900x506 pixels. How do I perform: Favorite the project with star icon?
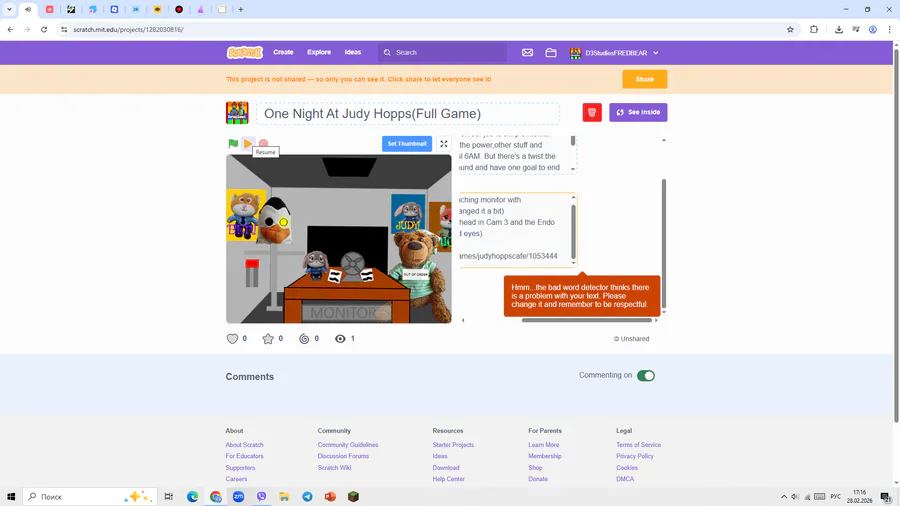coord(268,338)
